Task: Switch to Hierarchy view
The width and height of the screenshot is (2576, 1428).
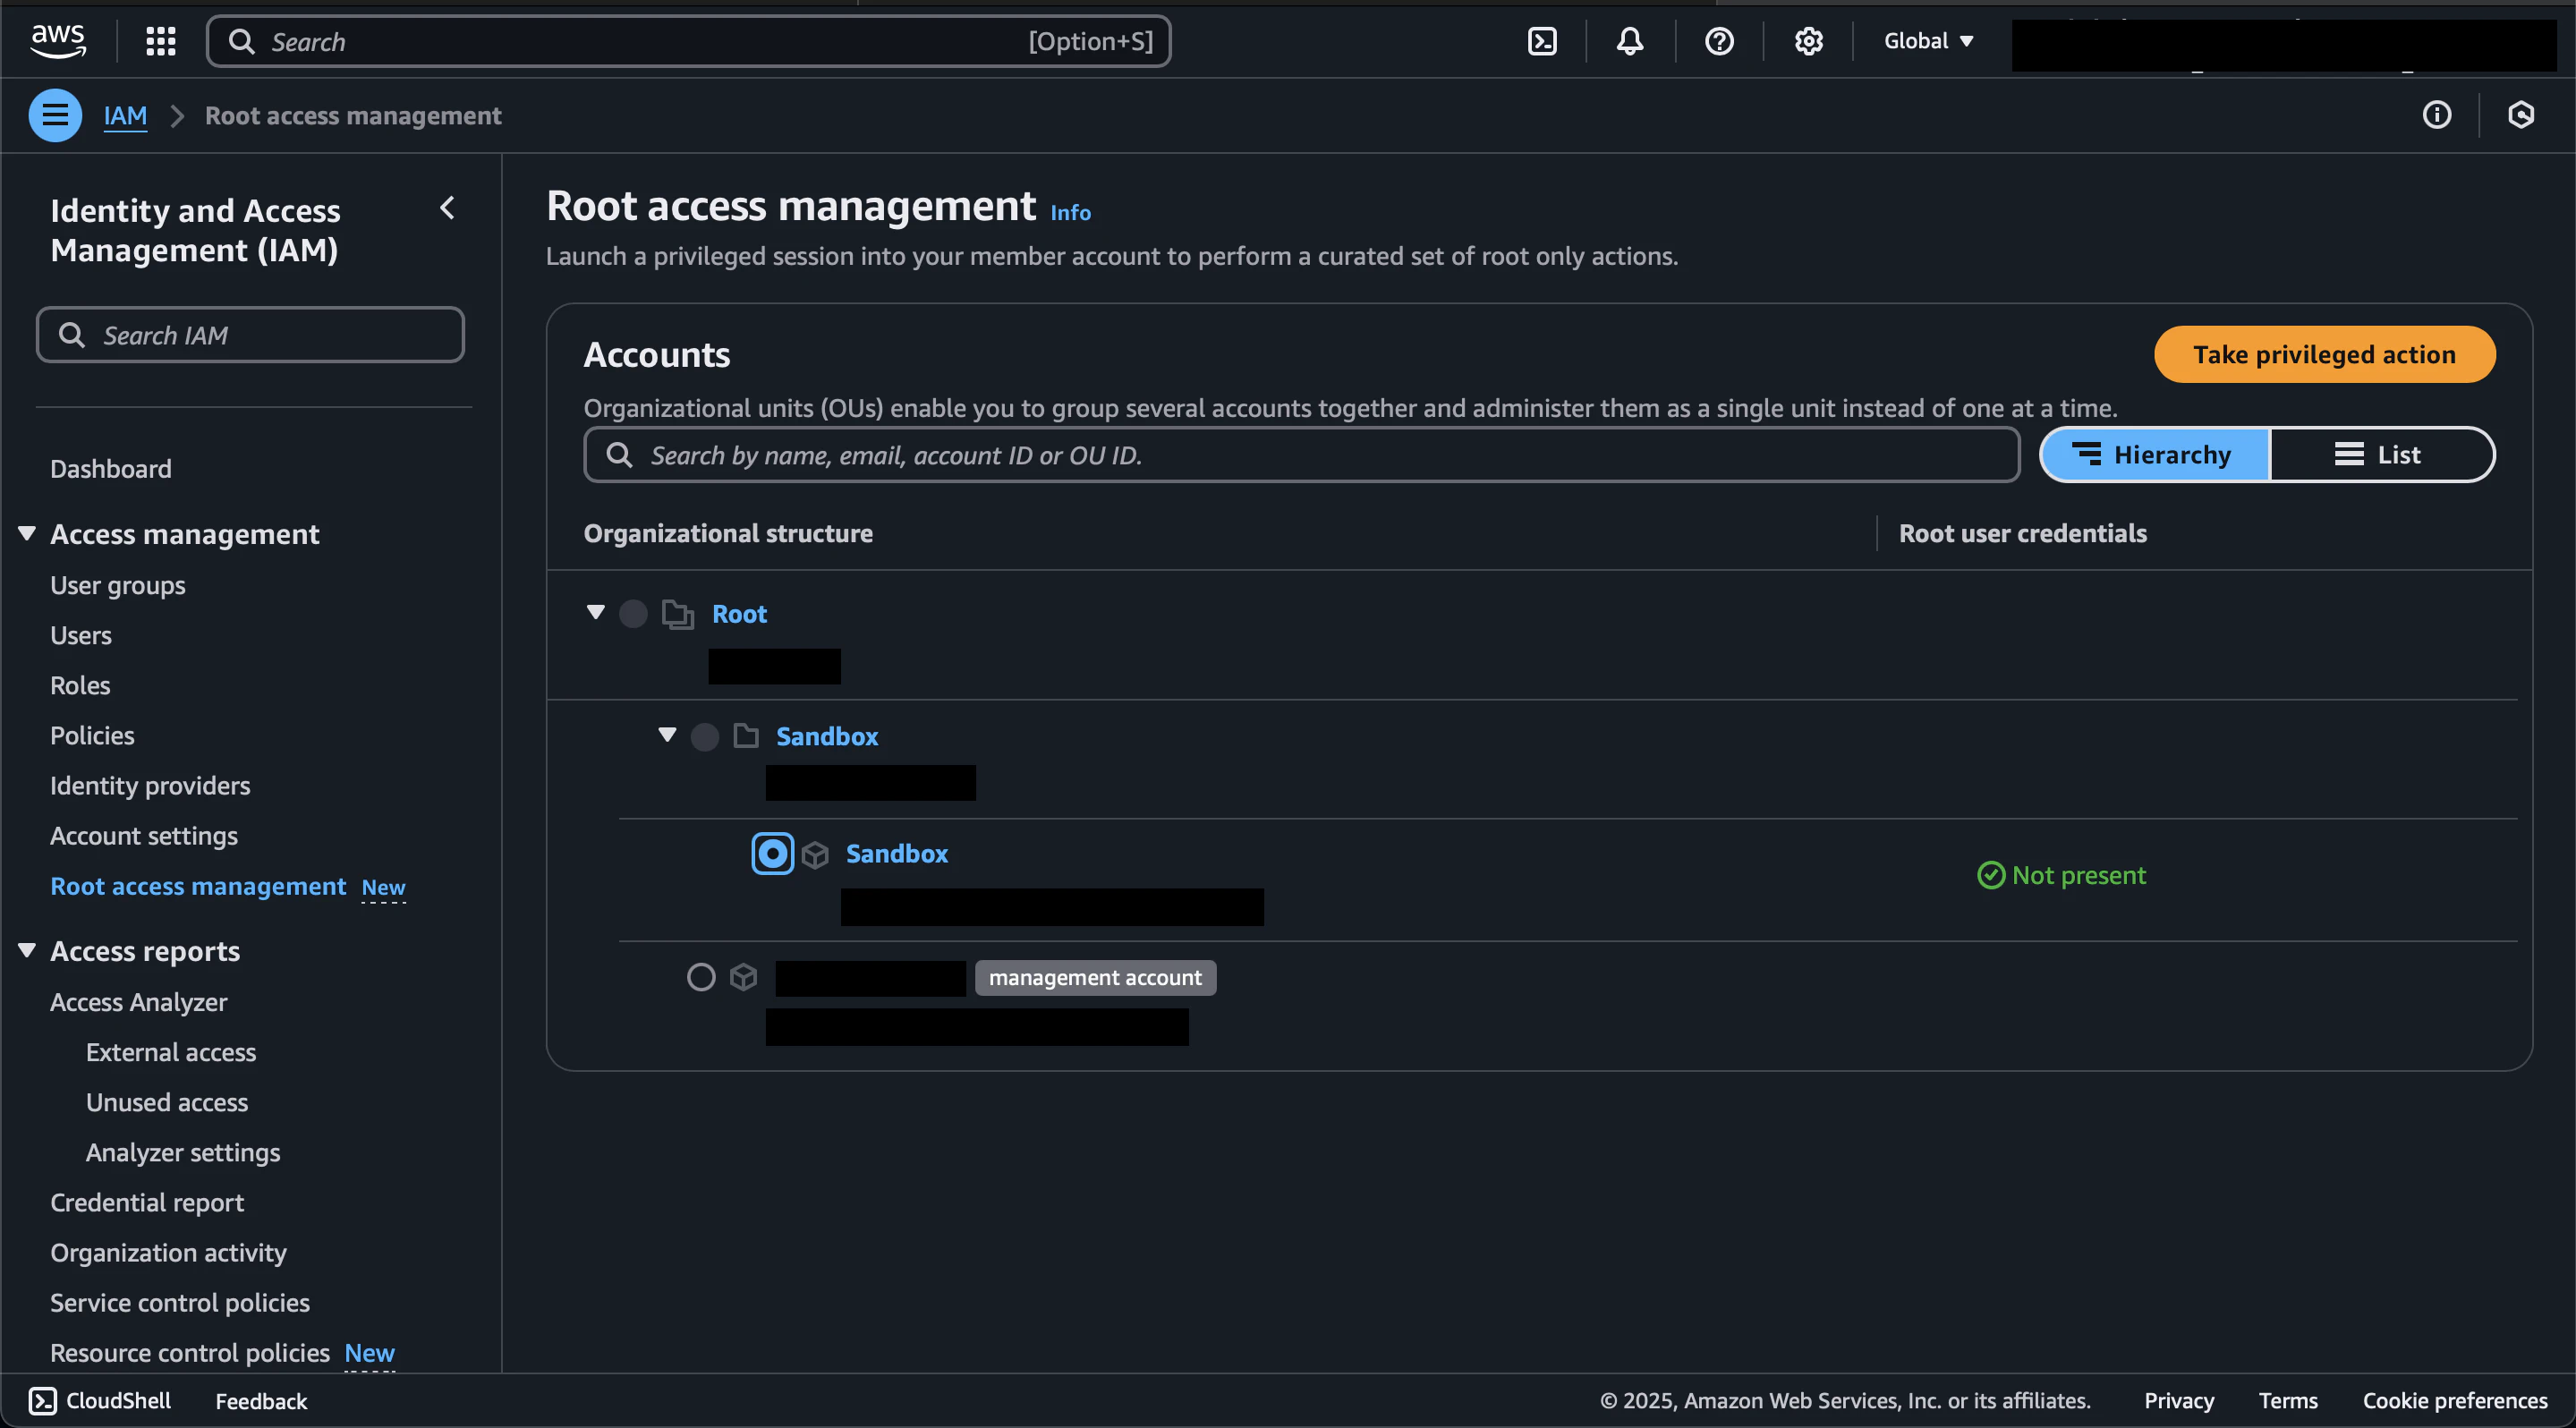Action: click(2154, 455)
